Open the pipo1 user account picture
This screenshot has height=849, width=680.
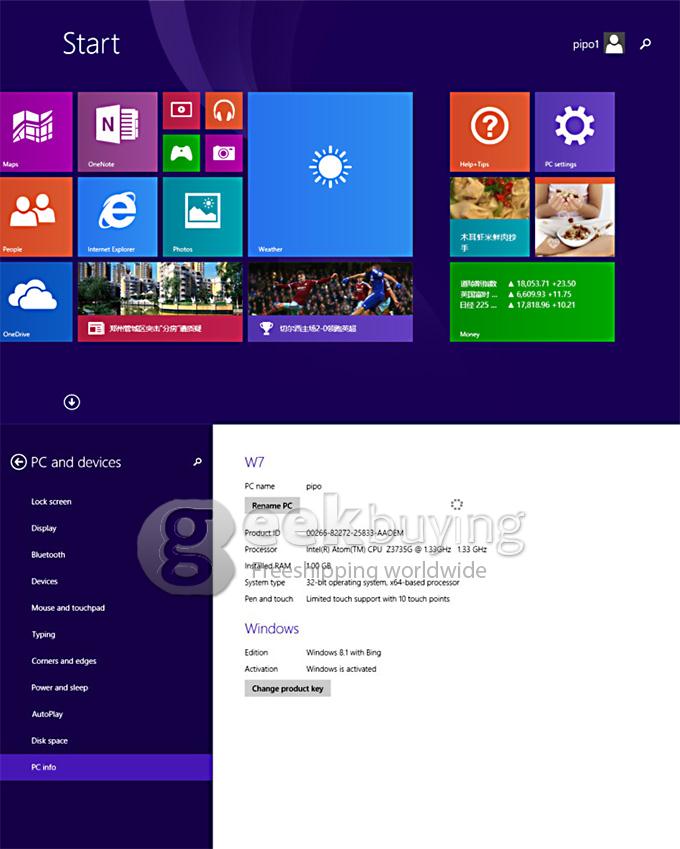[x=614, y=43]
